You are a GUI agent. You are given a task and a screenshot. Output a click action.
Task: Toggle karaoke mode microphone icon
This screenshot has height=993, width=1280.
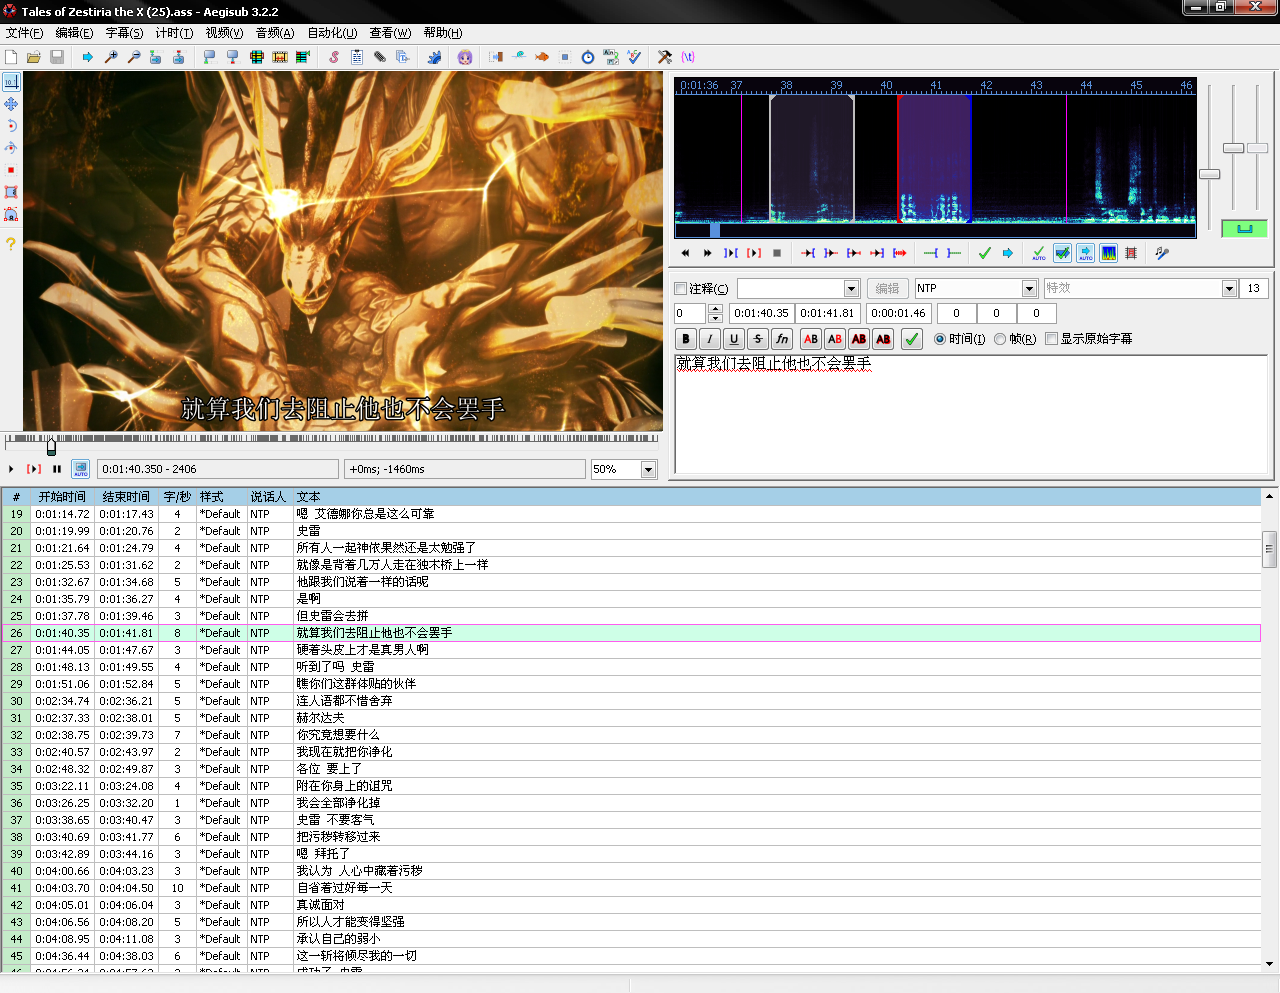(x=1162, y=253)
